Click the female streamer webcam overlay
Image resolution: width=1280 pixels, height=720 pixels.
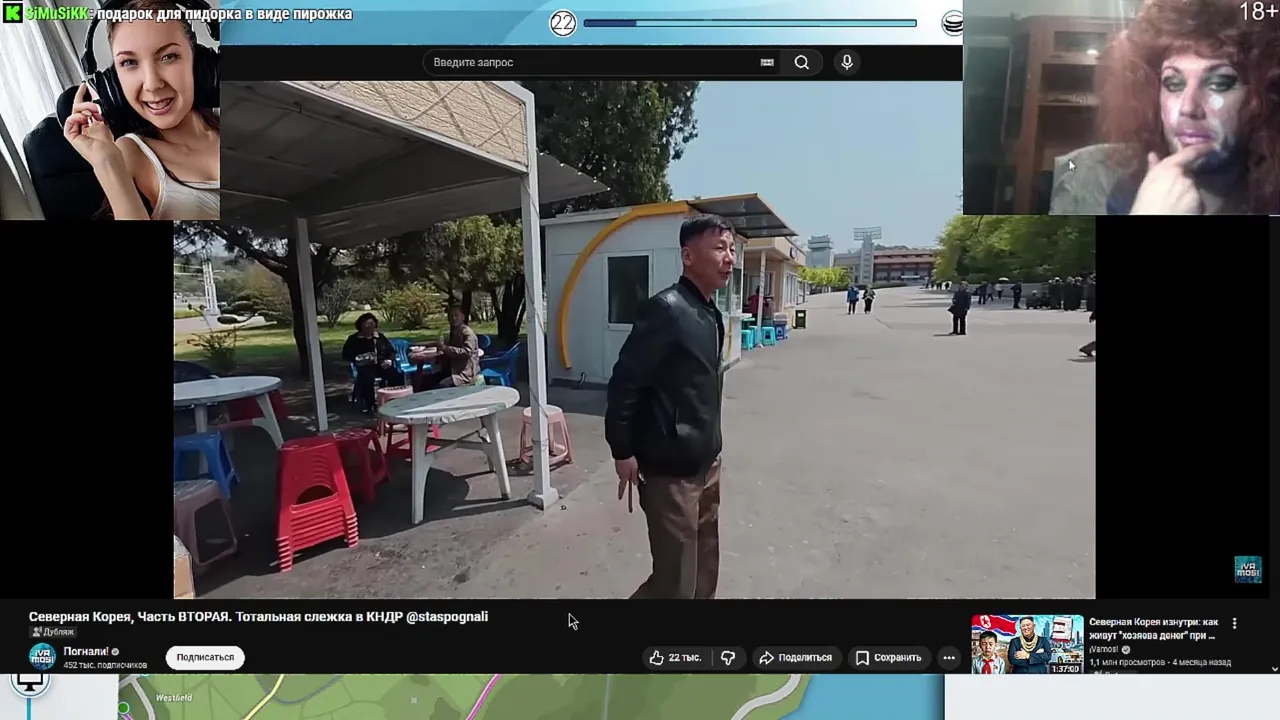click(110, 110)
